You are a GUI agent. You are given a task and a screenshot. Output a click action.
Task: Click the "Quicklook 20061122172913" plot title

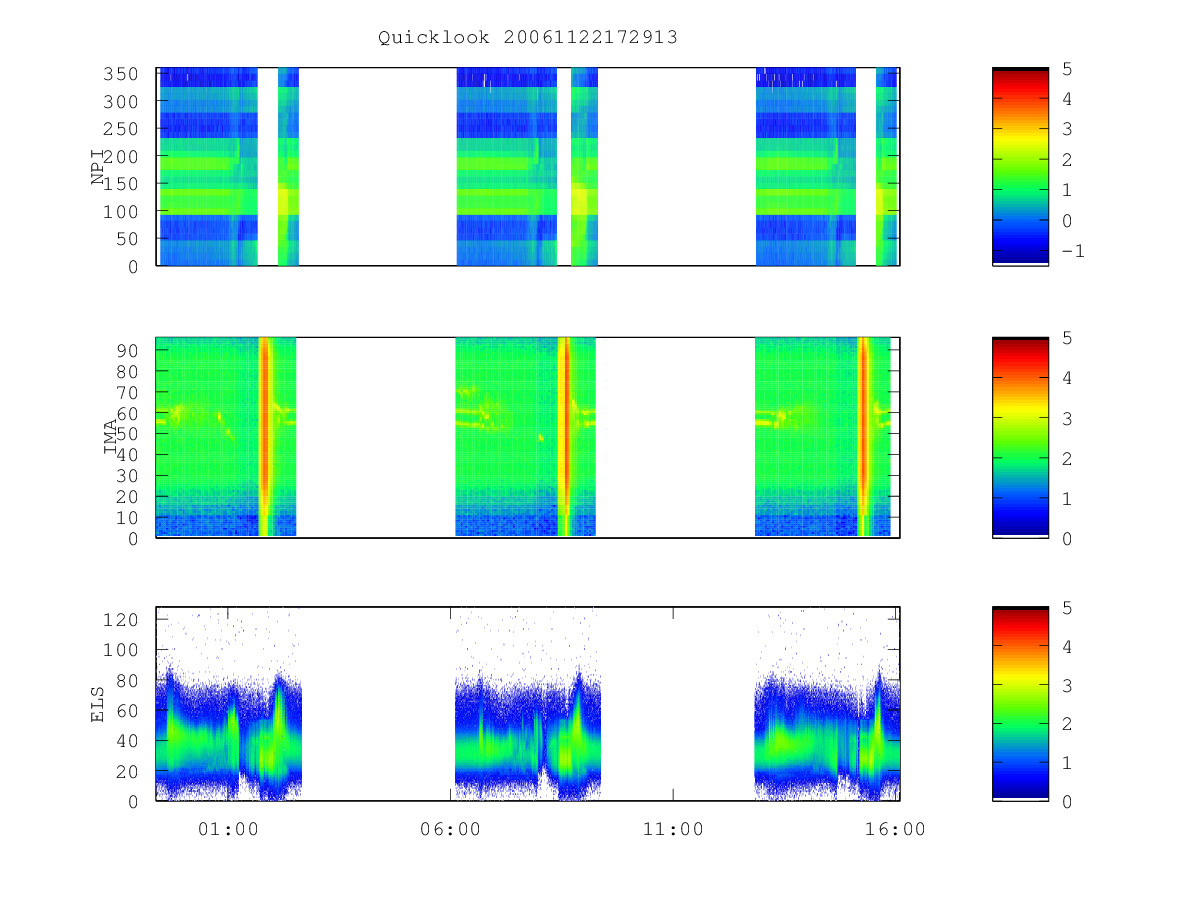(528, 38)
